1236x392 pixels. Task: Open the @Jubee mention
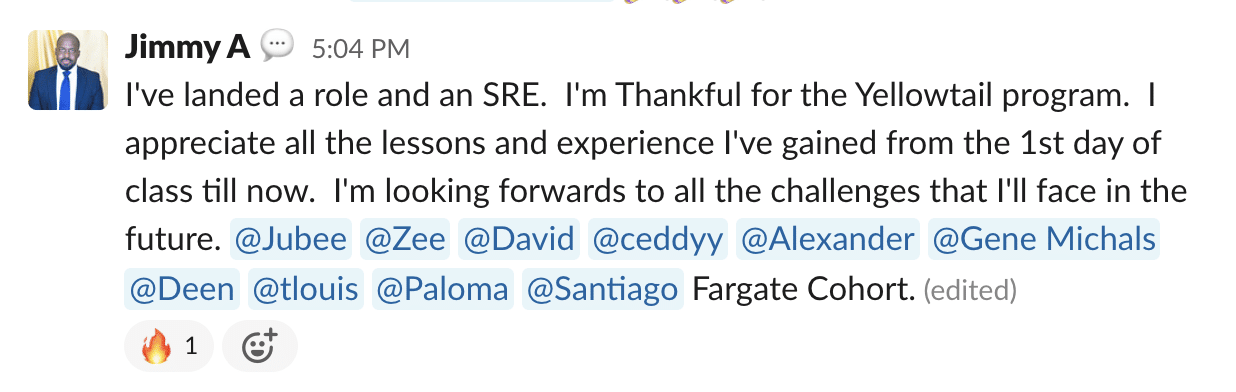point(291,240)
